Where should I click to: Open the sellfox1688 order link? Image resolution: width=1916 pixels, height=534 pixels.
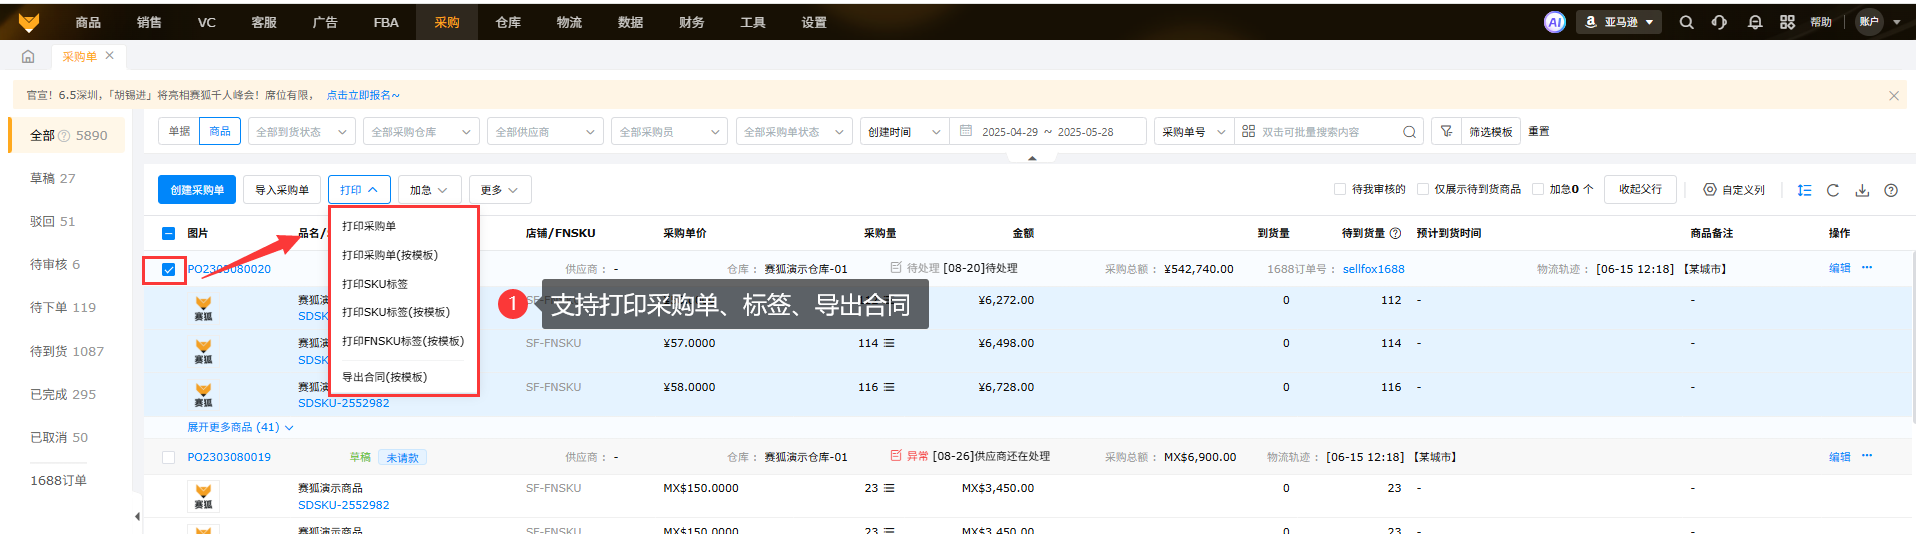tap(1373, 269)
